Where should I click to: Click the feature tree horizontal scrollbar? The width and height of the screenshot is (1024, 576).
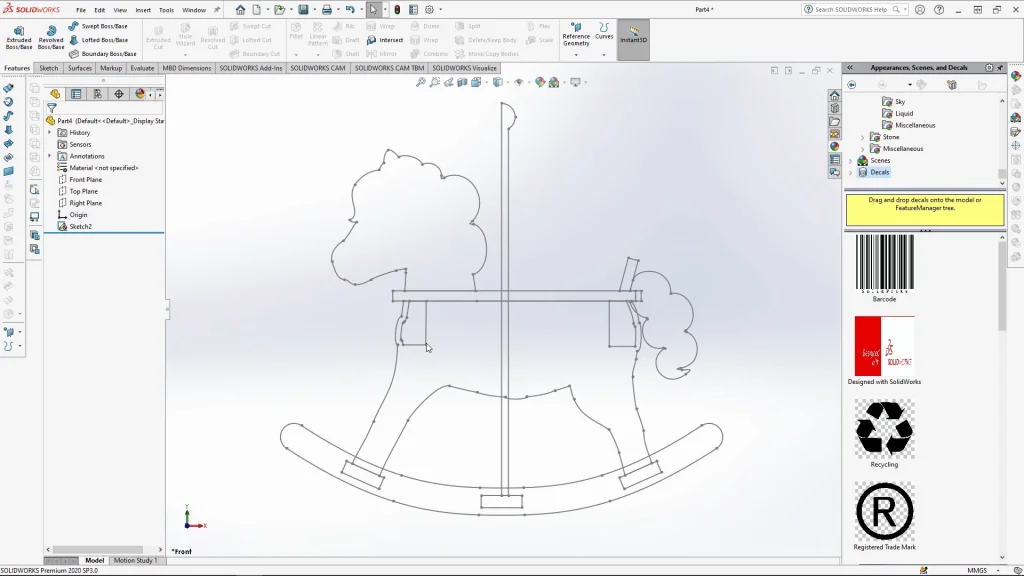pos(97,549)
